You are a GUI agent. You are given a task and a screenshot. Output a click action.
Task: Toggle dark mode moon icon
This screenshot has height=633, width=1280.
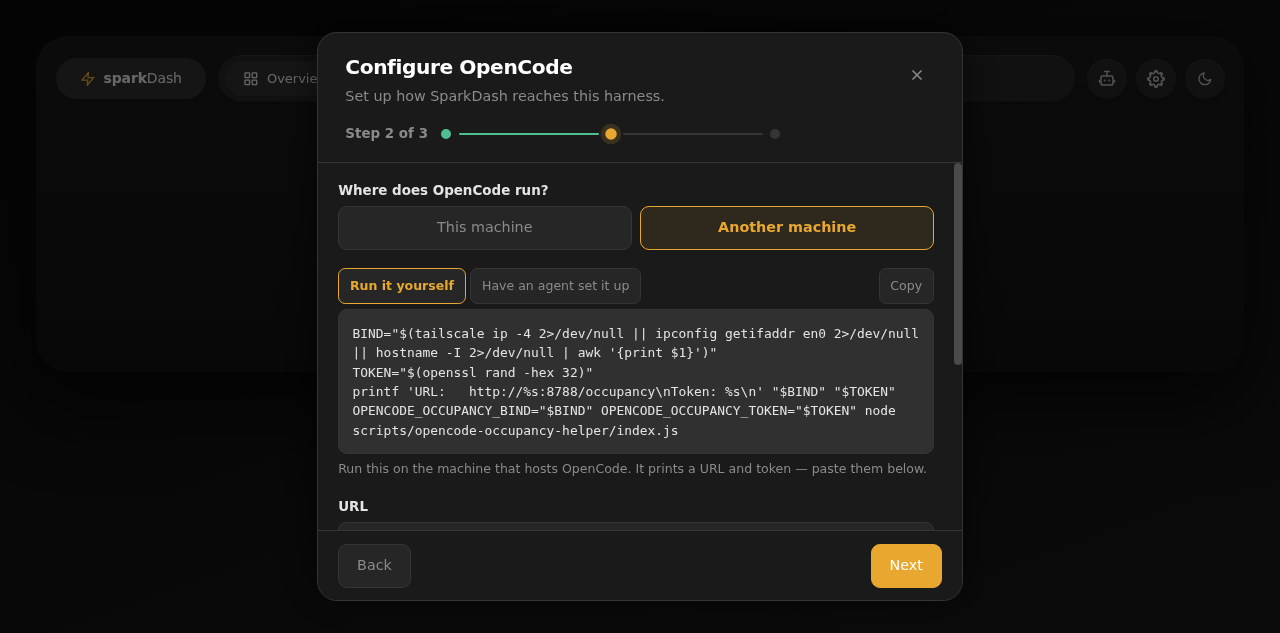point(1205,79)
